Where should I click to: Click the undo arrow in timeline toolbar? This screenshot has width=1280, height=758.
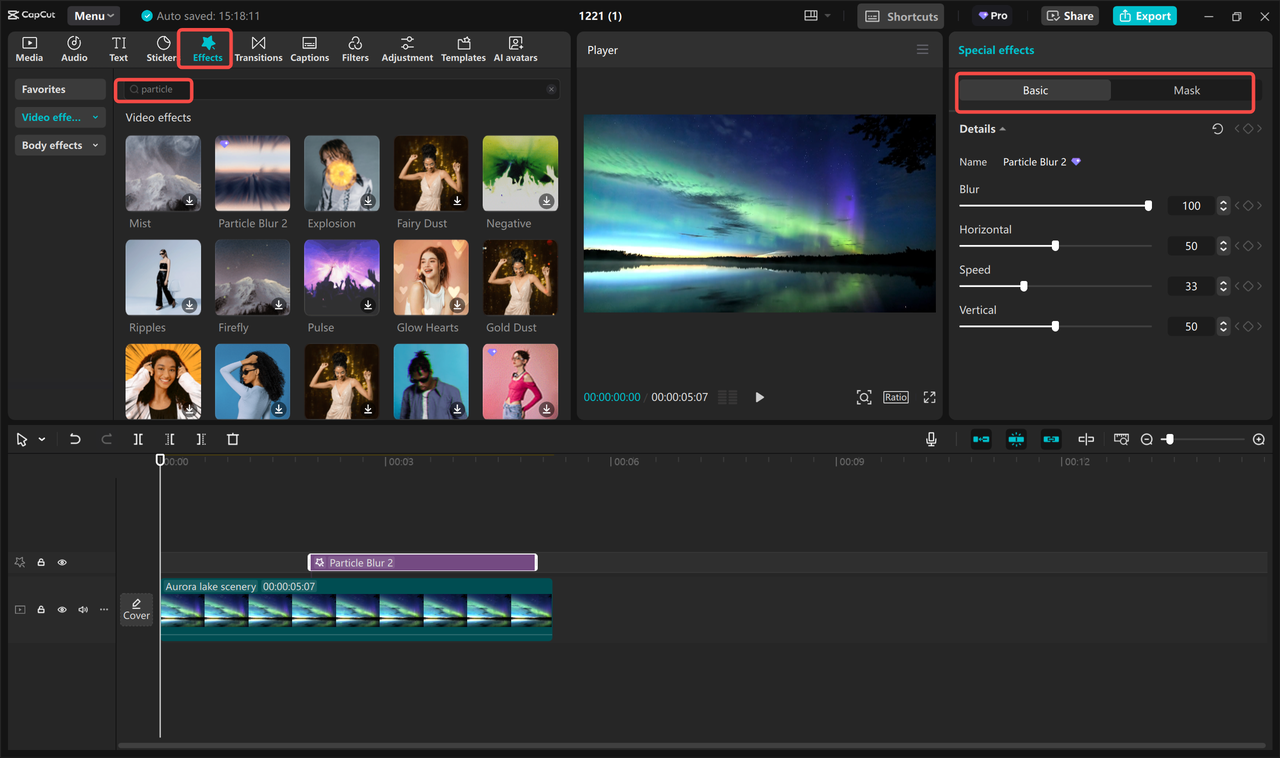tap(75, 439)
